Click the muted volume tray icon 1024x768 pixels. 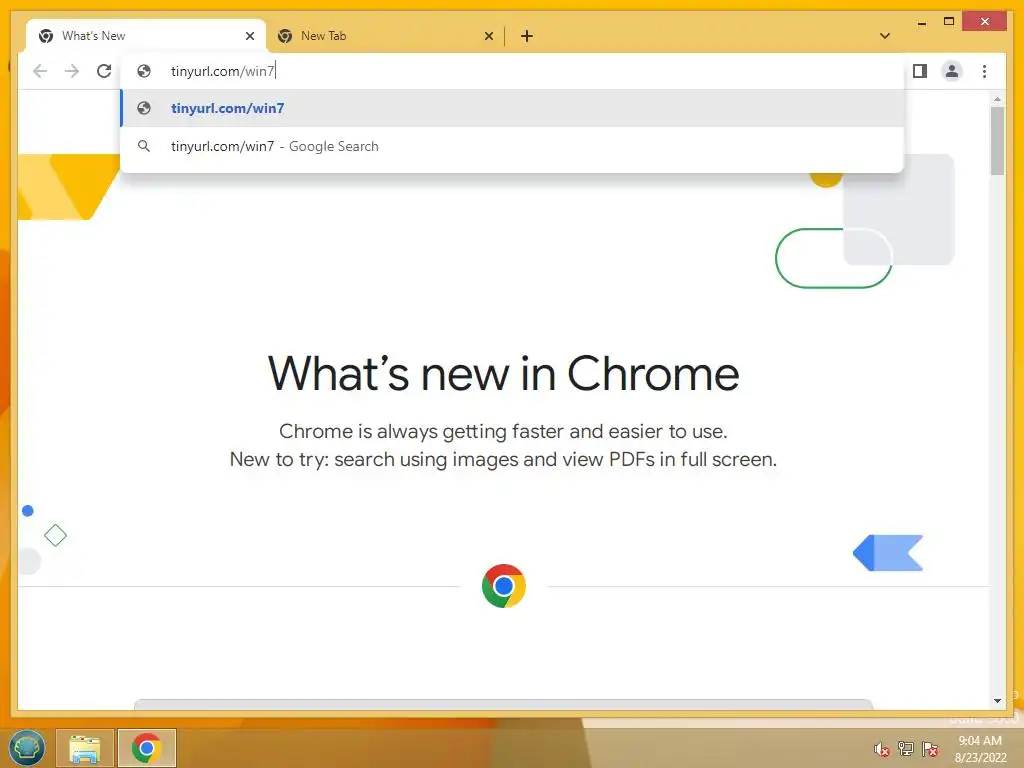[x=882, y=749]
